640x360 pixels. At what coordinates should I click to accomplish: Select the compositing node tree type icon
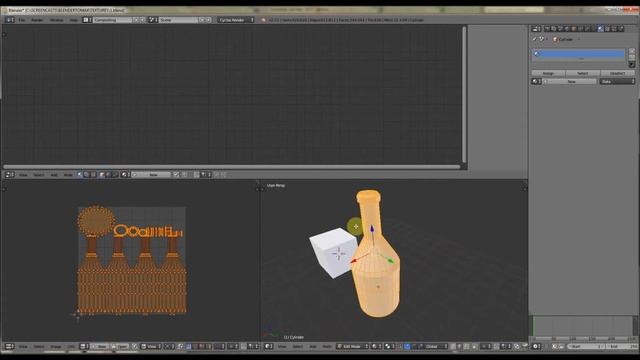point(86,175)
